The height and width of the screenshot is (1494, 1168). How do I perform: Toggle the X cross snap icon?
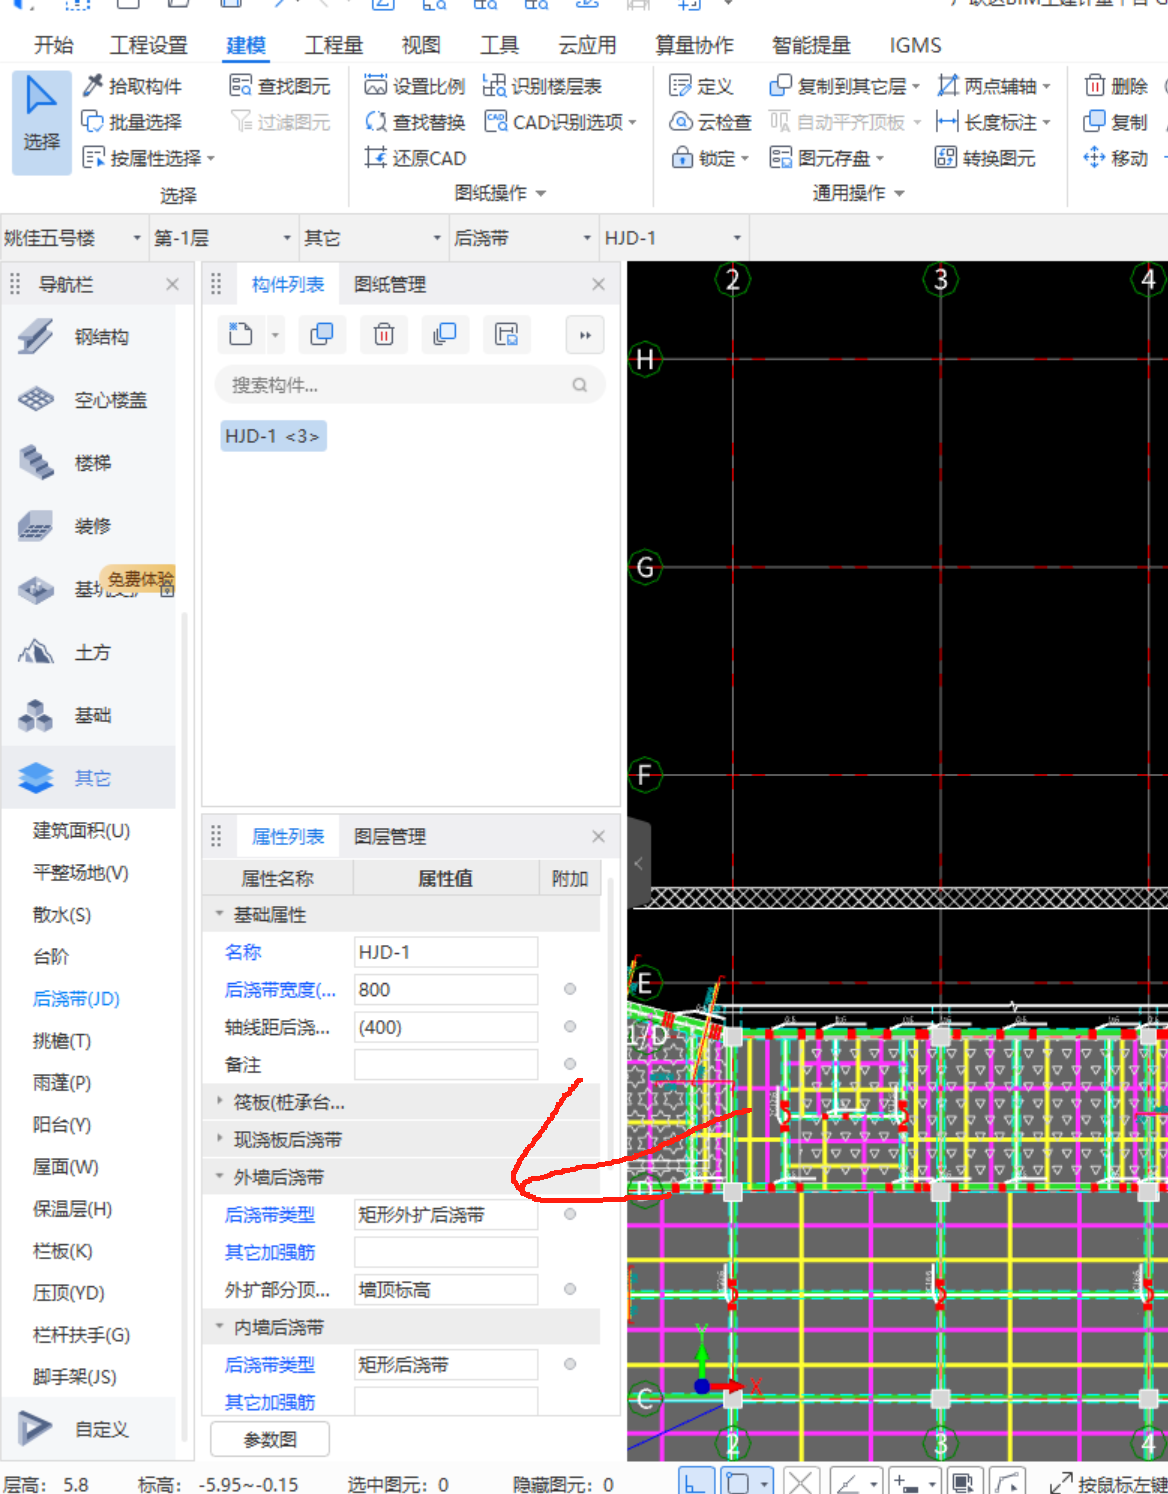[800, 1483]
